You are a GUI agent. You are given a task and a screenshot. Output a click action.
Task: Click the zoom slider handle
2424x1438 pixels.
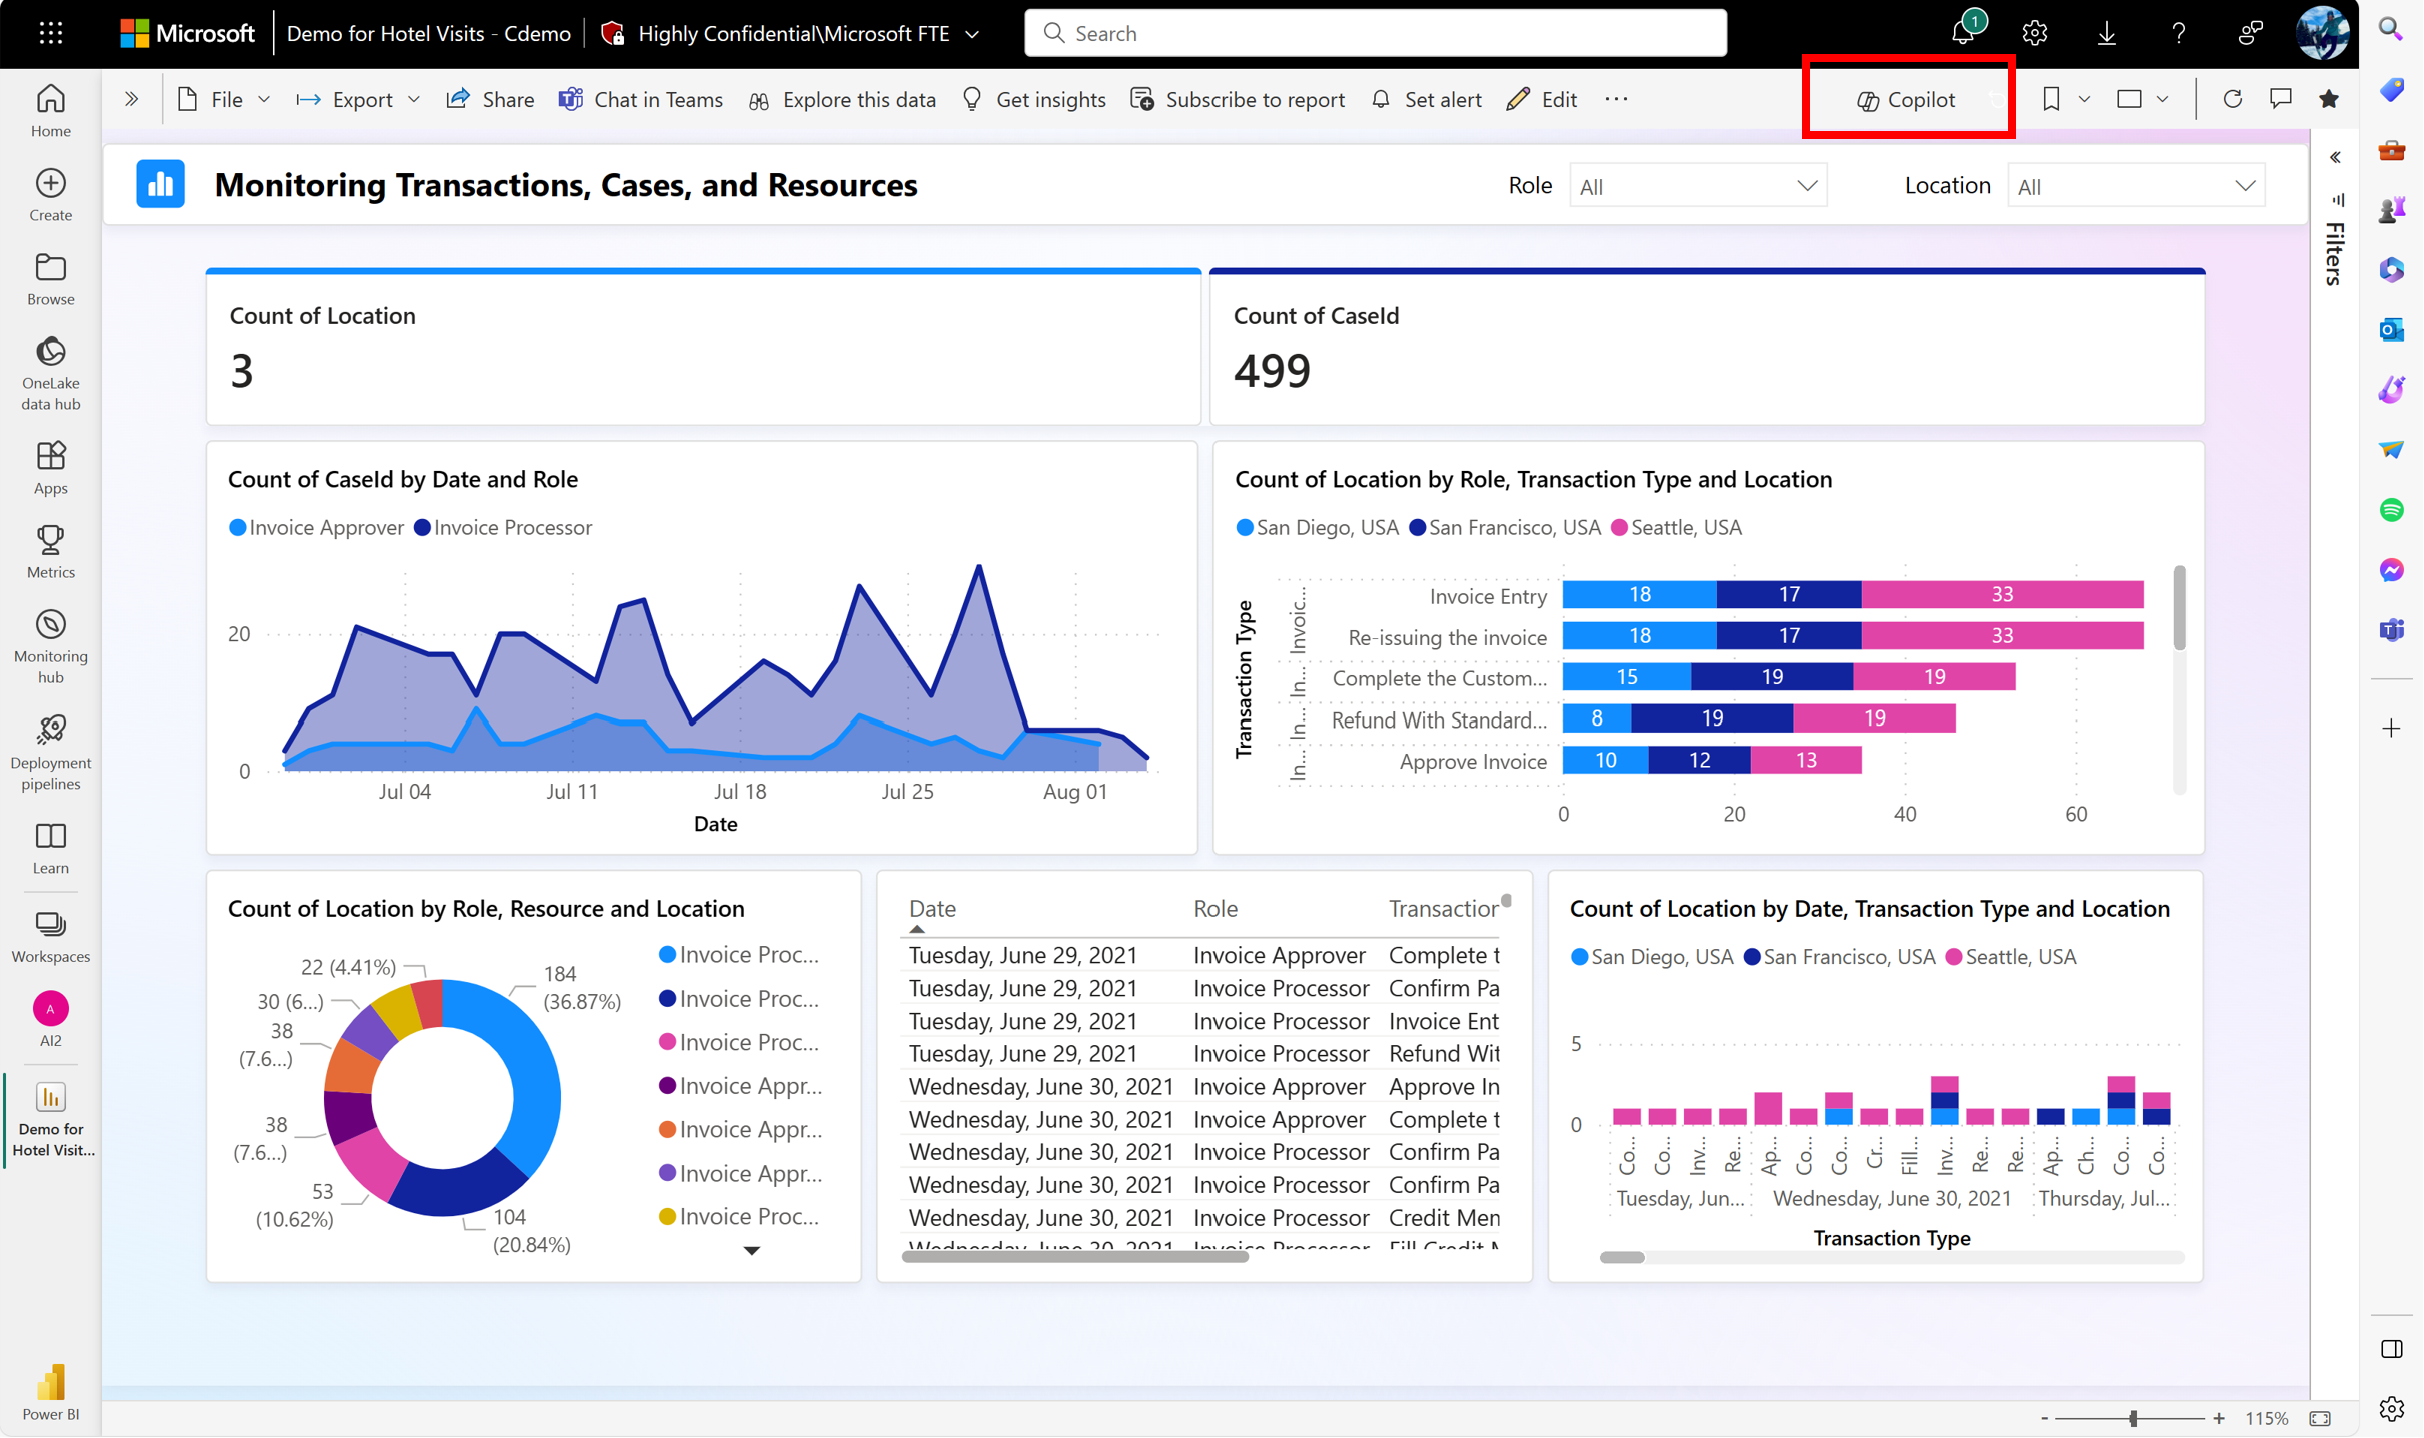point(2133,1419)
